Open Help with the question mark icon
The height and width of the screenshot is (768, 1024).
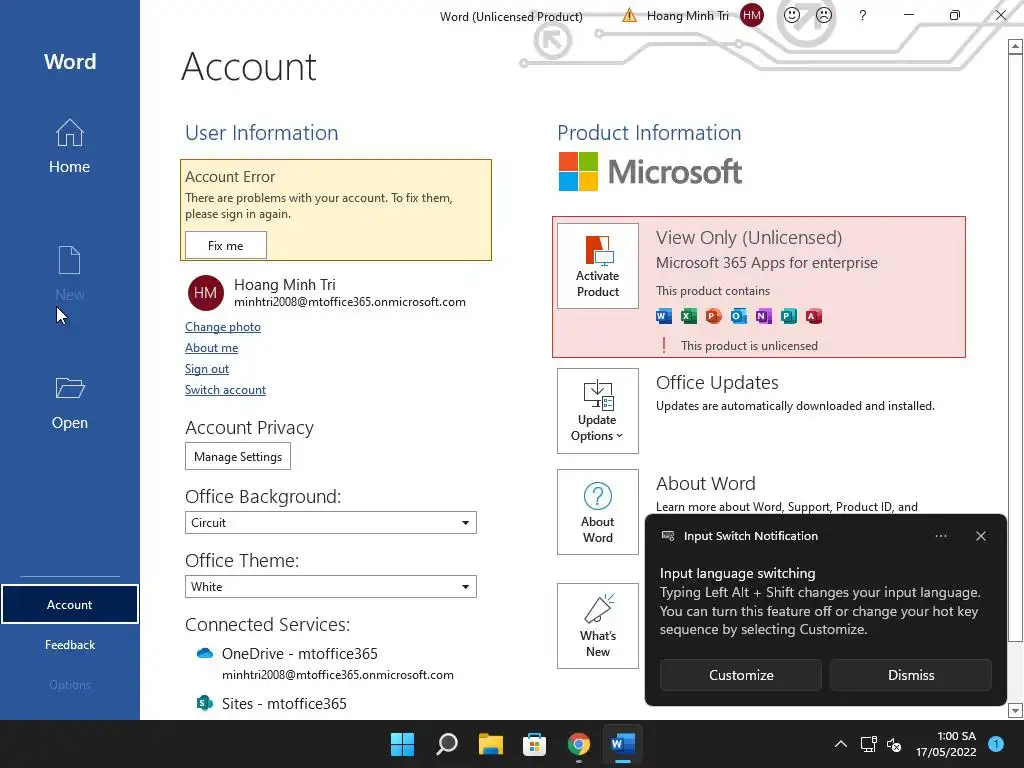pyautogui.click(x=863, y=15)
